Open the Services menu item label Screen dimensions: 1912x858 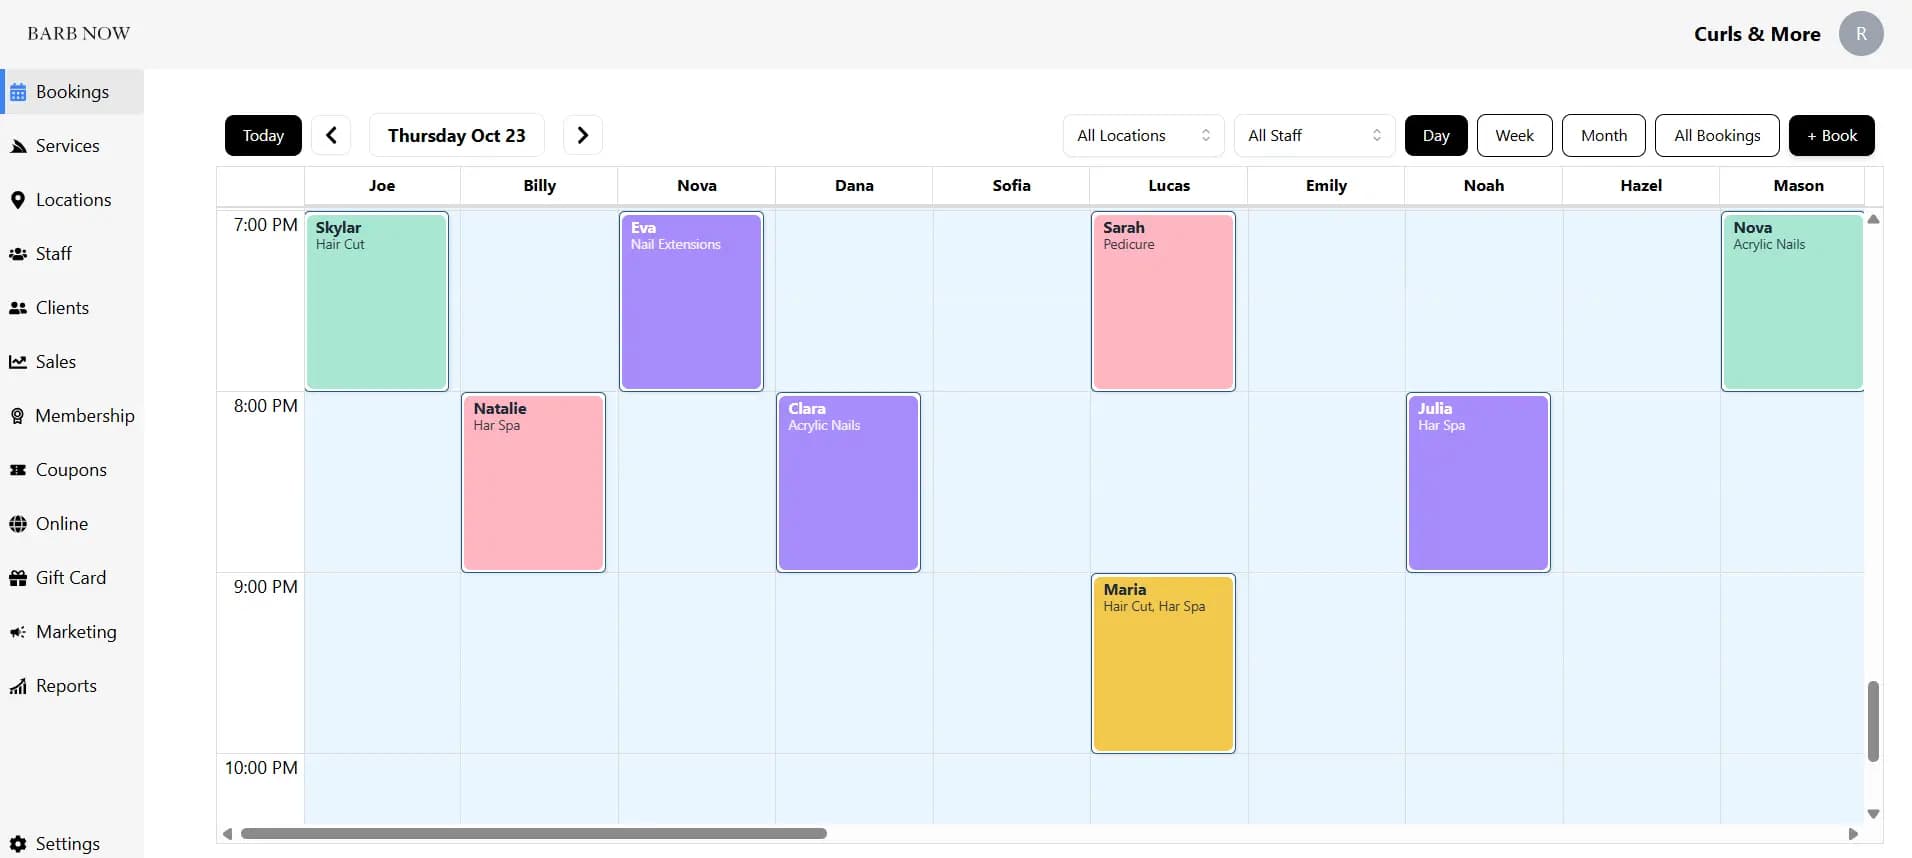click(x=68, y=146)
